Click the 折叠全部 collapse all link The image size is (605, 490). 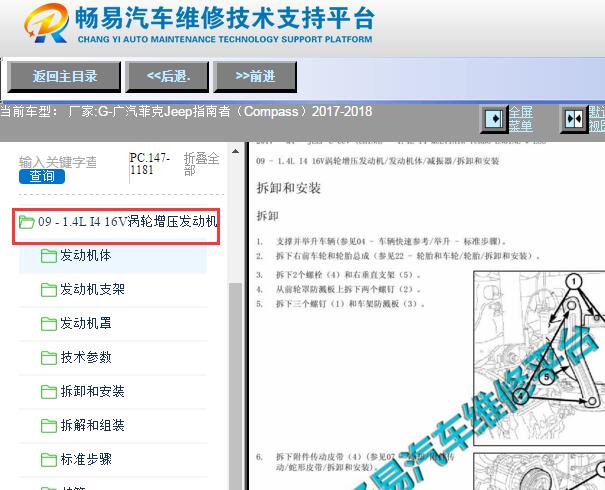(x=201, y=164)
